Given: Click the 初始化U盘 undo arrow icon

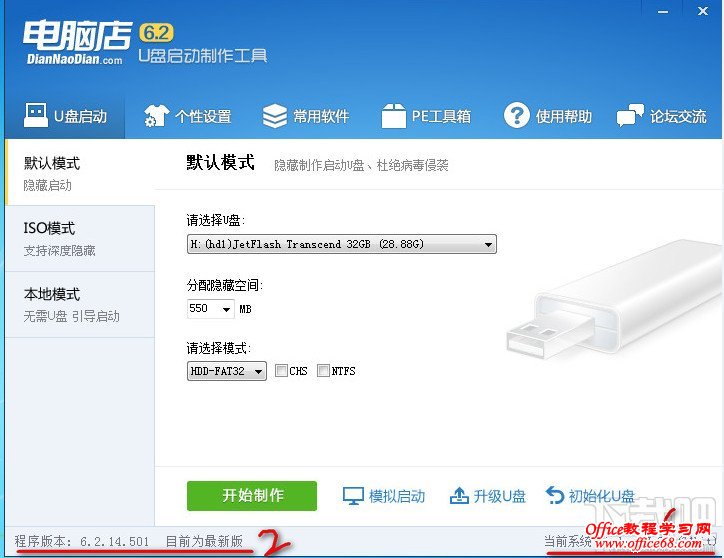Looking at the screenshot, I should (x=555, y=496).
